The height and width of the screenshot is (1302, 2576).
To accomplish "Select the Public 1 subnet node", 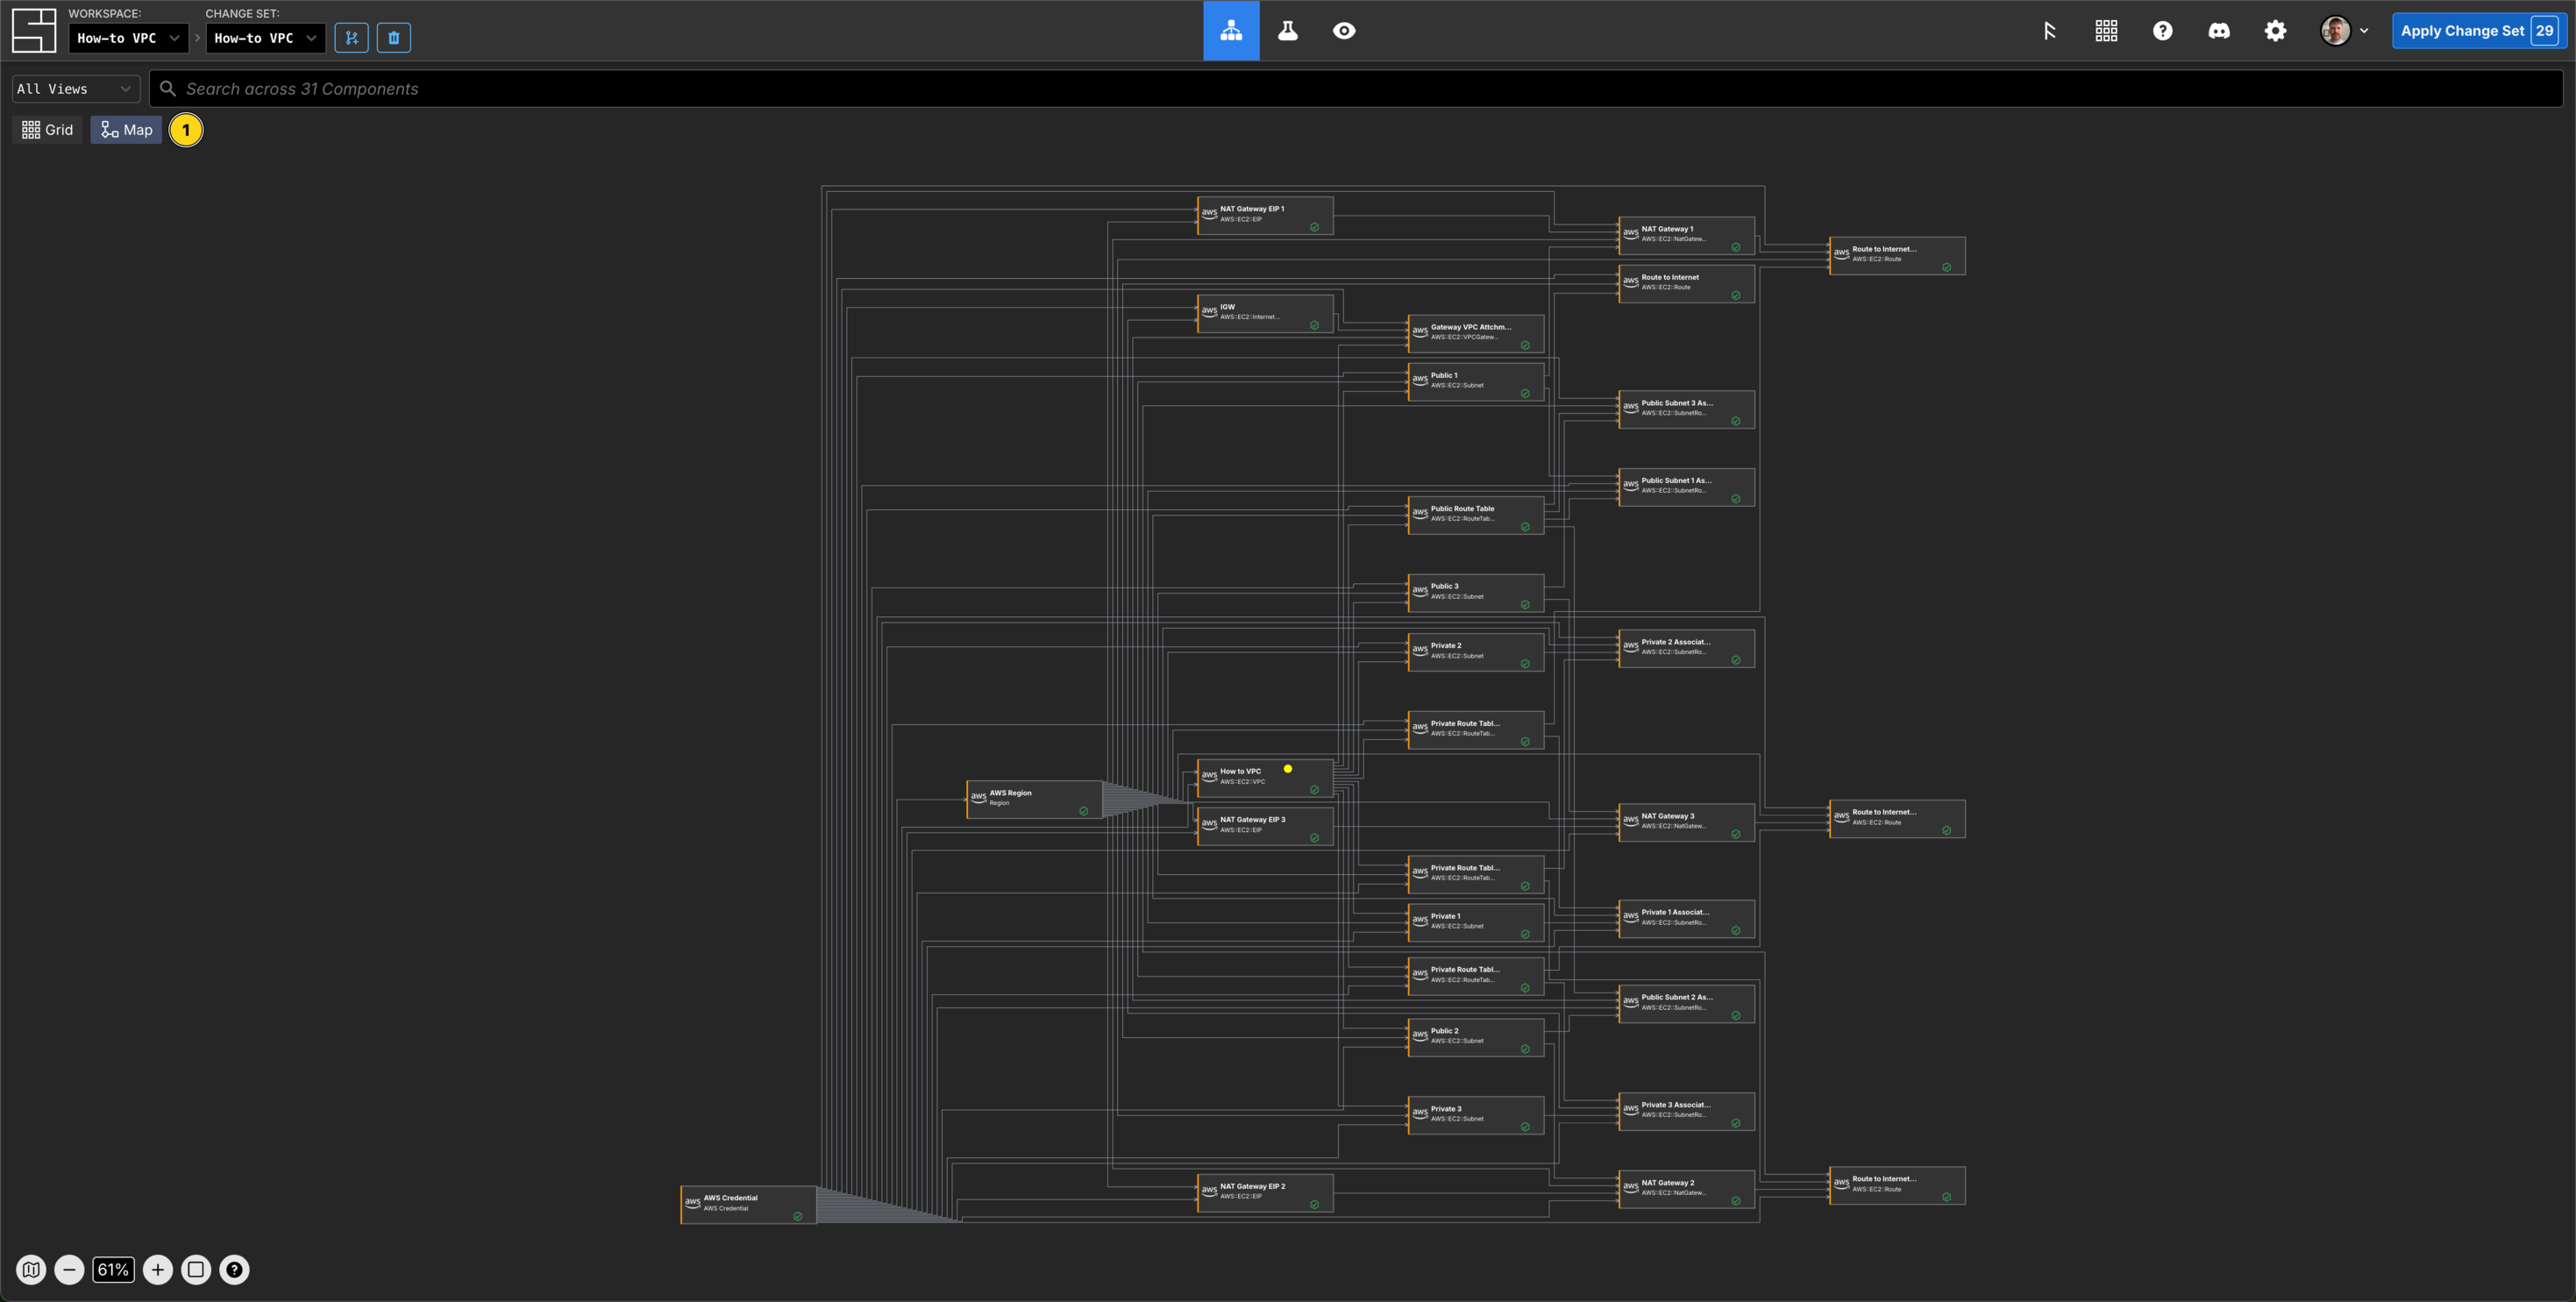I will pos(1475,382).
